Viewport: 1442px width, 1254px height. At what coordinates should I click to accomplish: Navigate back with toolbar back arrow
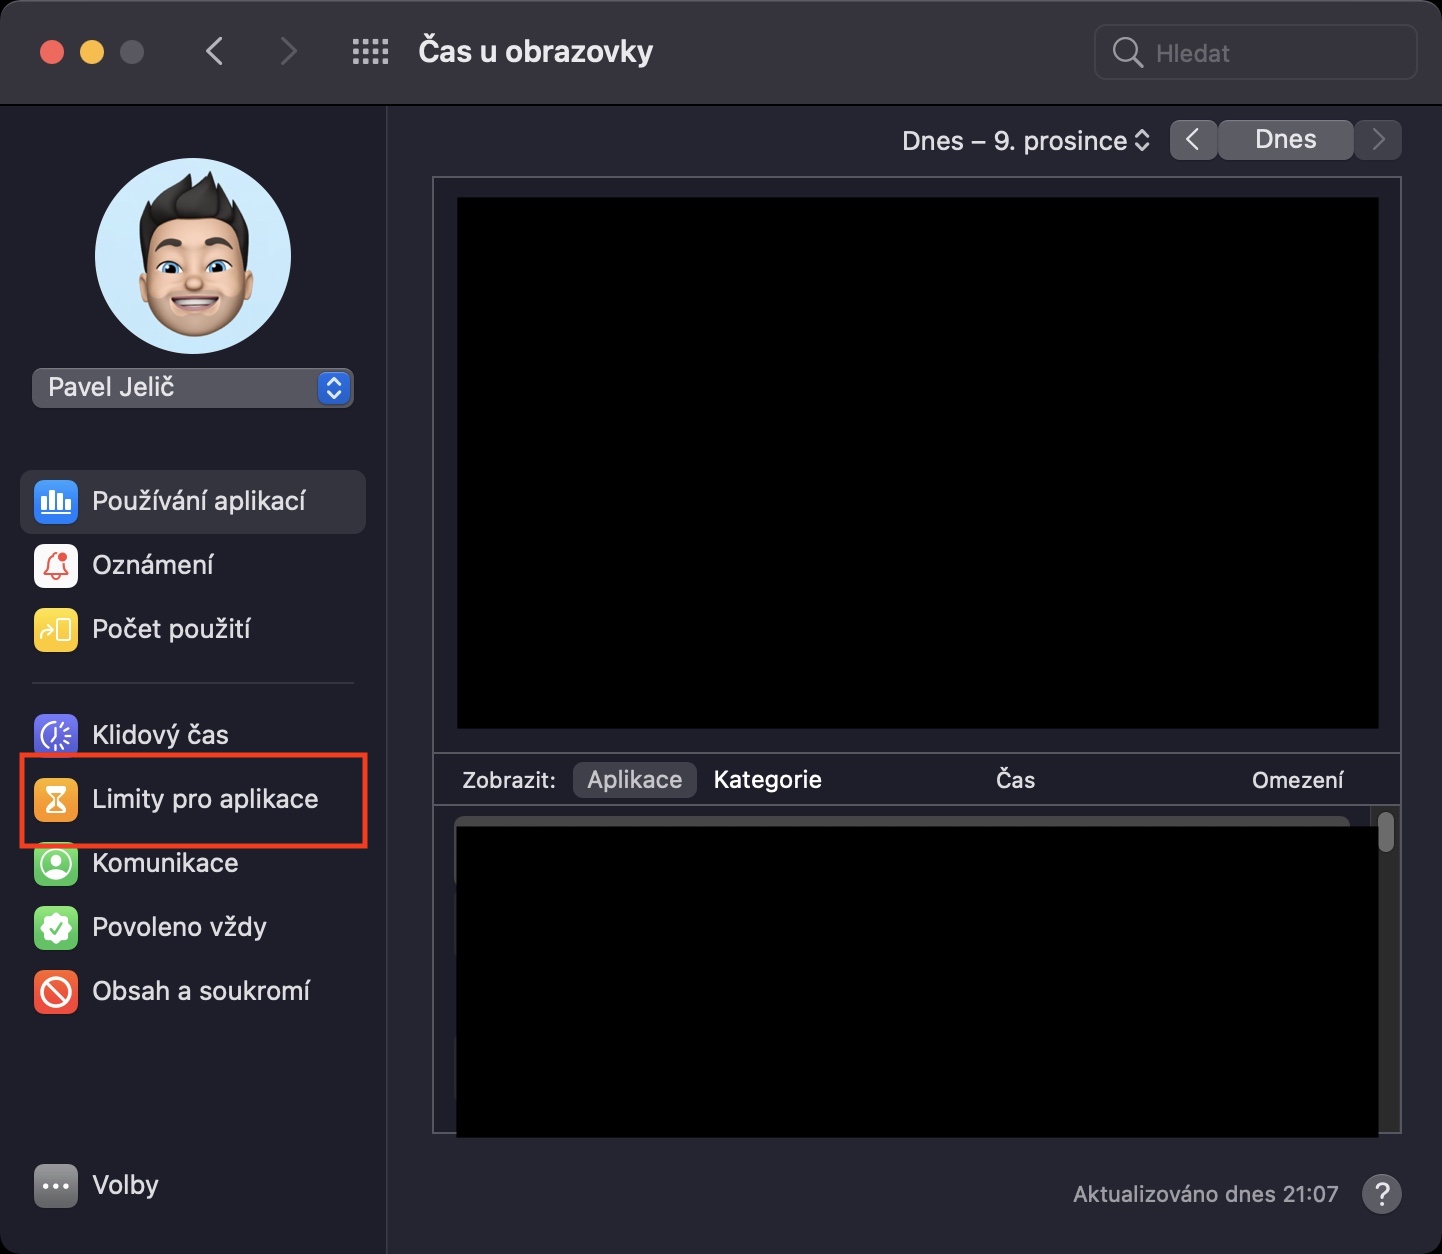click(214, 52)
